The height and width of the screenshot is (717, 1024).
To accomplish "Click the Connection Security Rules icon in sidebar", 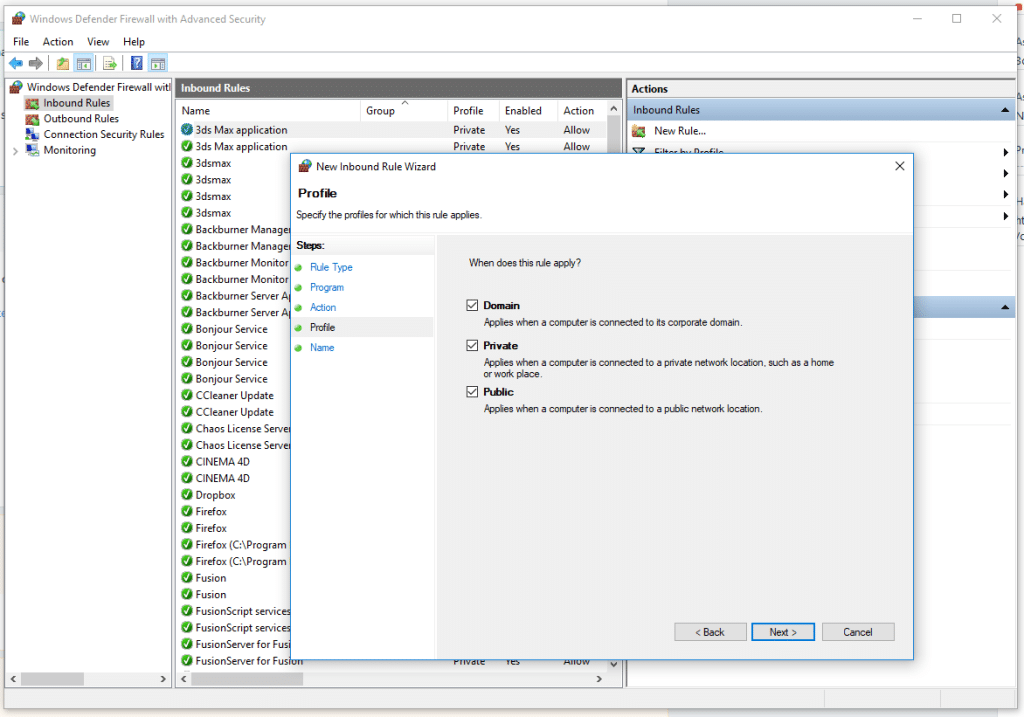I will coord(33,134).
